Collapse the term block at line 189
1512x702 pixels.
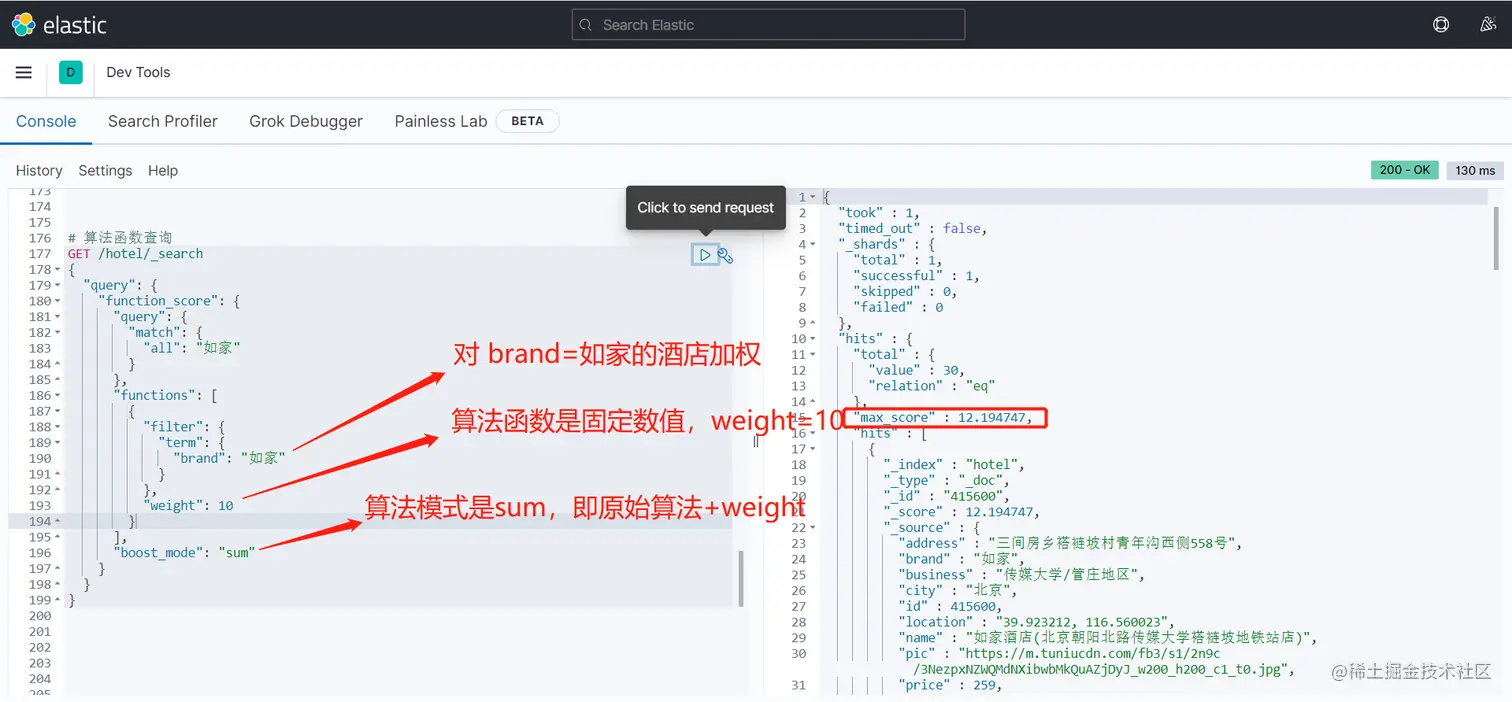58,443
